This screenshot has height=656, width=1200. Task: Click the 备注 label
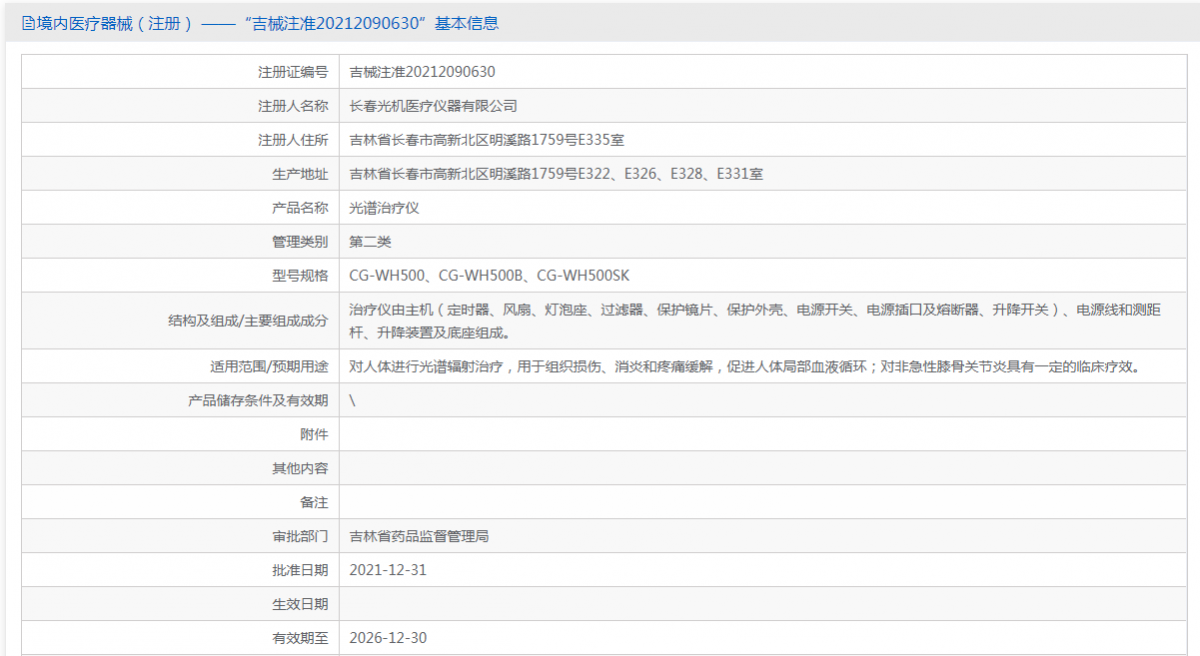click(x=314, y=502)
